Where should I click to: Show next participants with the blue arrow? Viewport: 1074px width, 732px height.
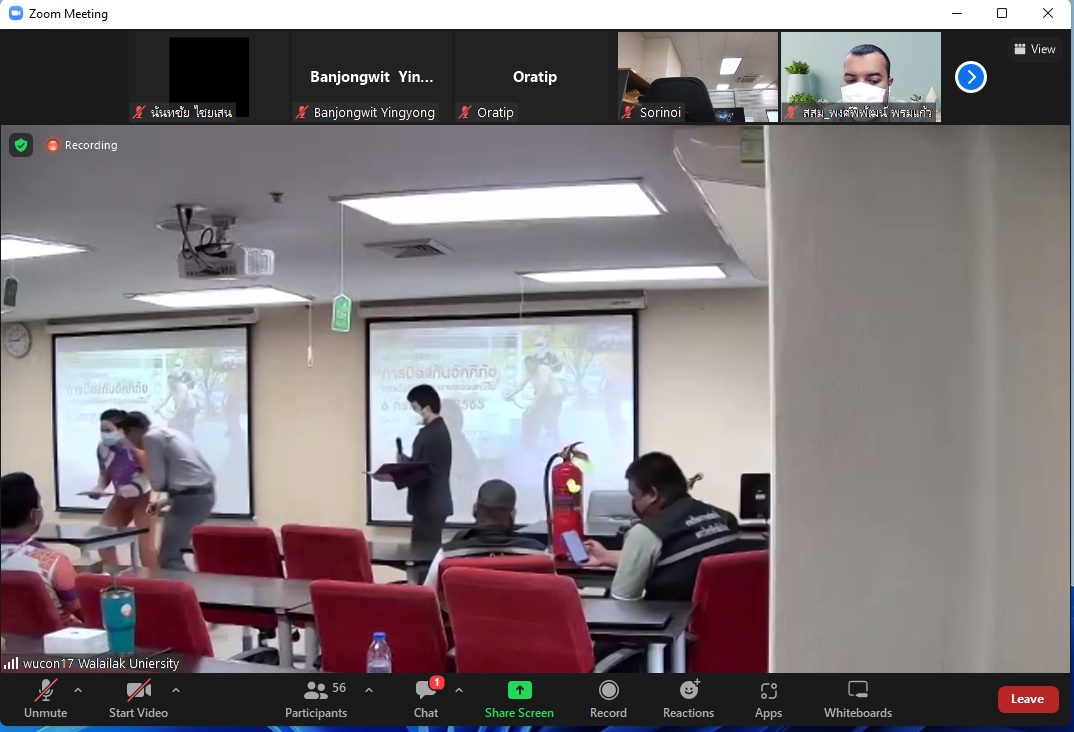(970, 77)
